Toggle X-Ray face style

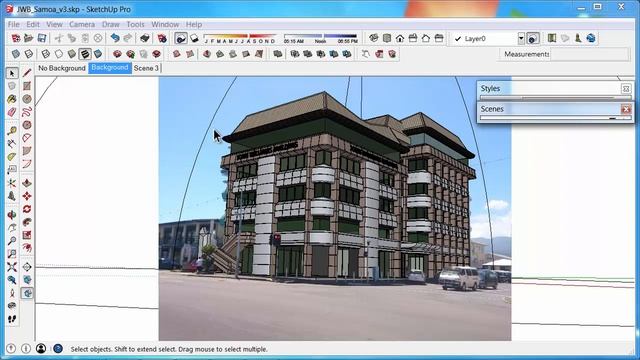[x=16, y=54]
